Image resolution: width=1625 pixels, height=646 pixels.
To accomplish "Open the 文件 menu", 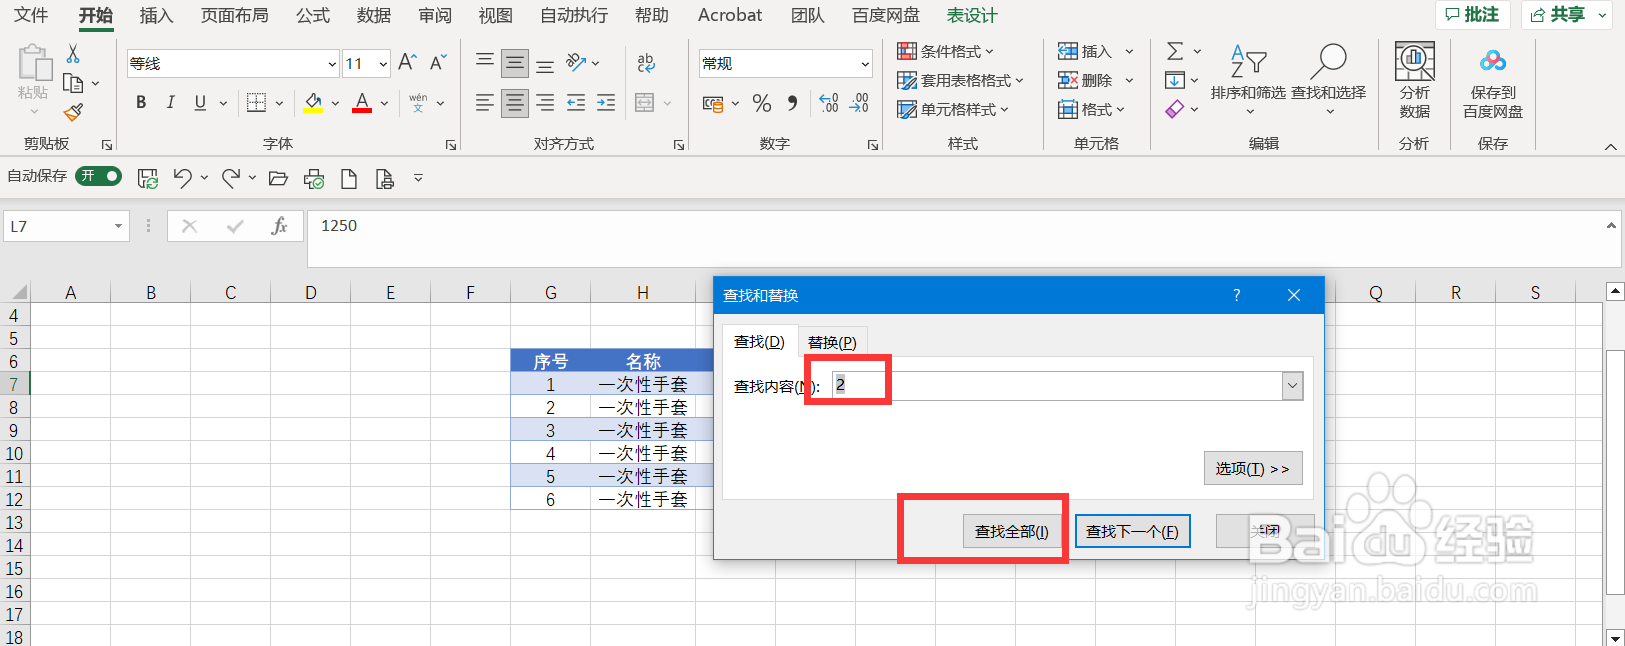I will [31, 15].
